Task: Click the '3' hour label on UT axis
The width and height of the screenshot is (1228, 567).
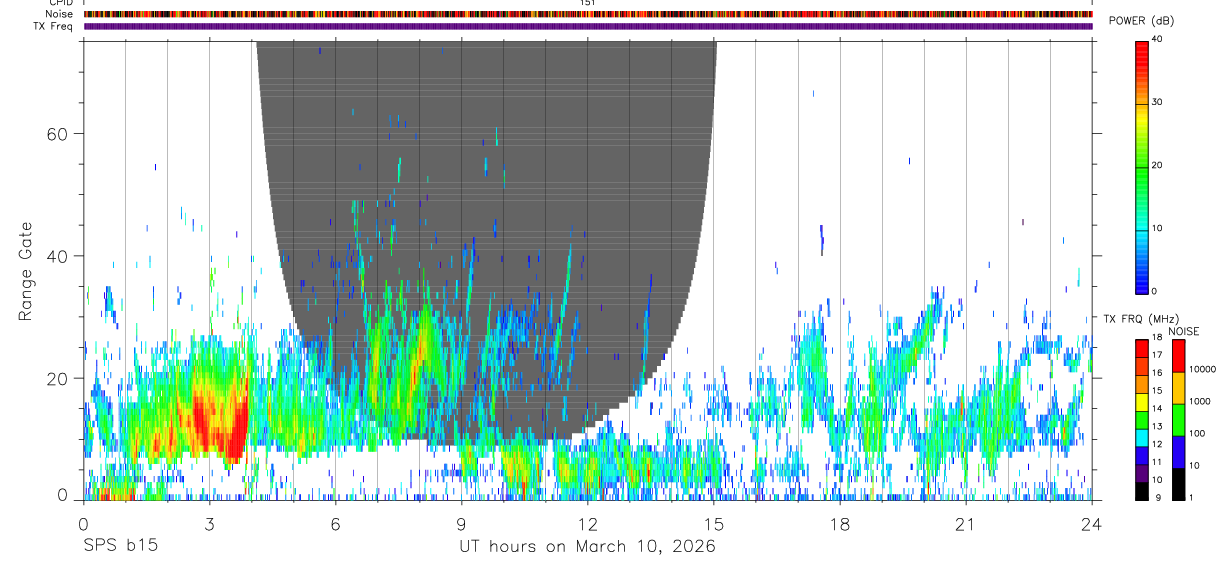Action: [209, 524]
